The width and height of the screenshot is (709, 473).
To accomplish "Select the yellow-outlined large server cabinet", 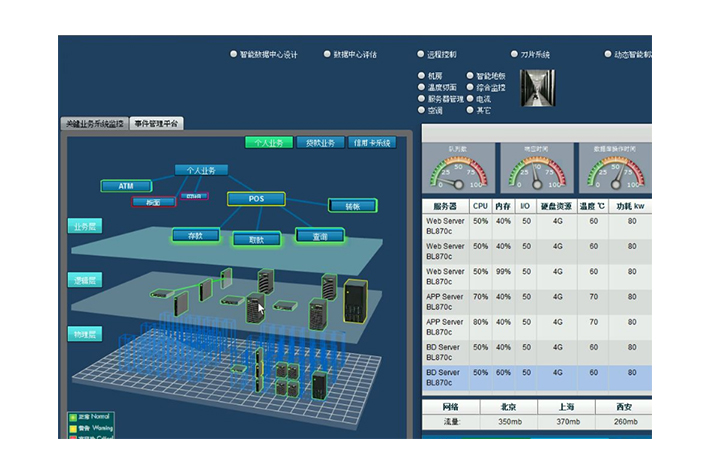I will 355,302.
